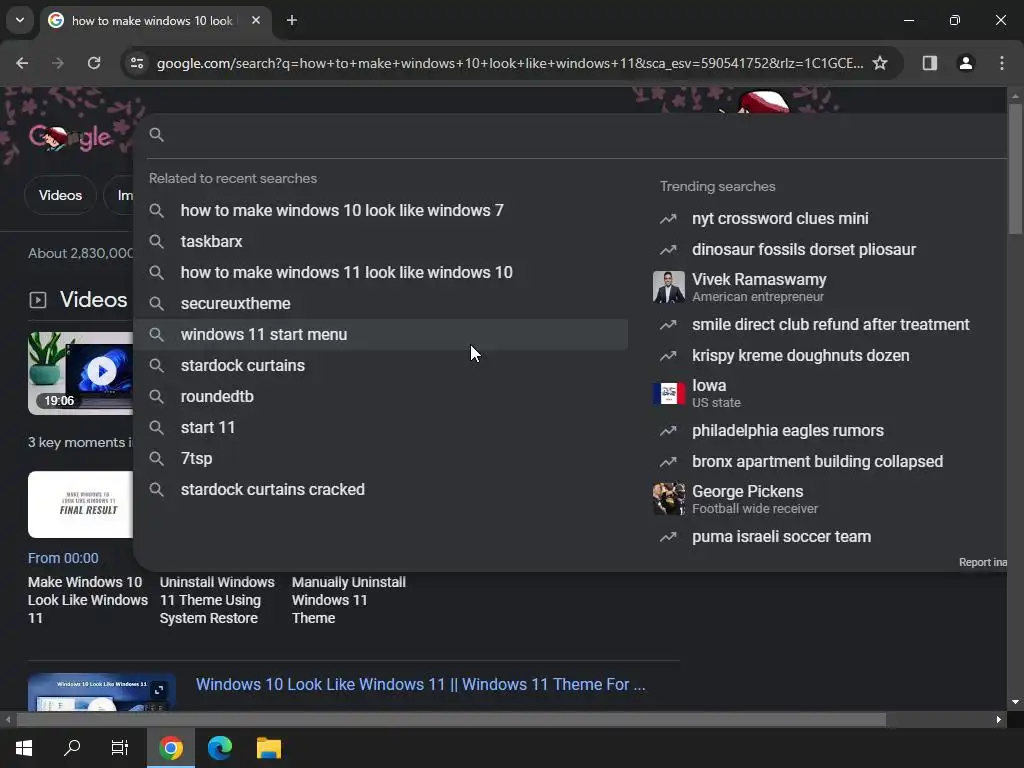Choose 'stardock curtains cracked' suggestion
The height and width of the screenshot is (768, 1024).
381,490
